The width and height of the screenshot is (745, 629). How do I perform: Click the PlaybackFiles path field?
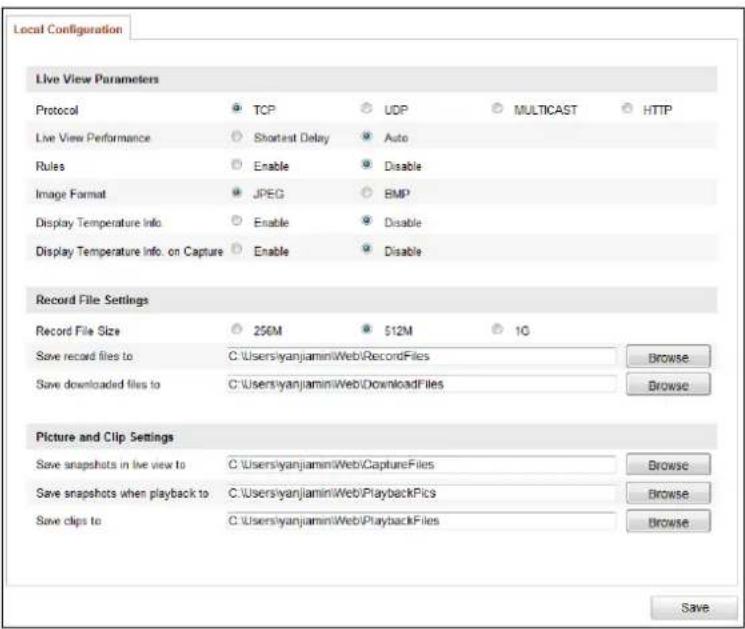pyautogui.click(x=421, y=521)
